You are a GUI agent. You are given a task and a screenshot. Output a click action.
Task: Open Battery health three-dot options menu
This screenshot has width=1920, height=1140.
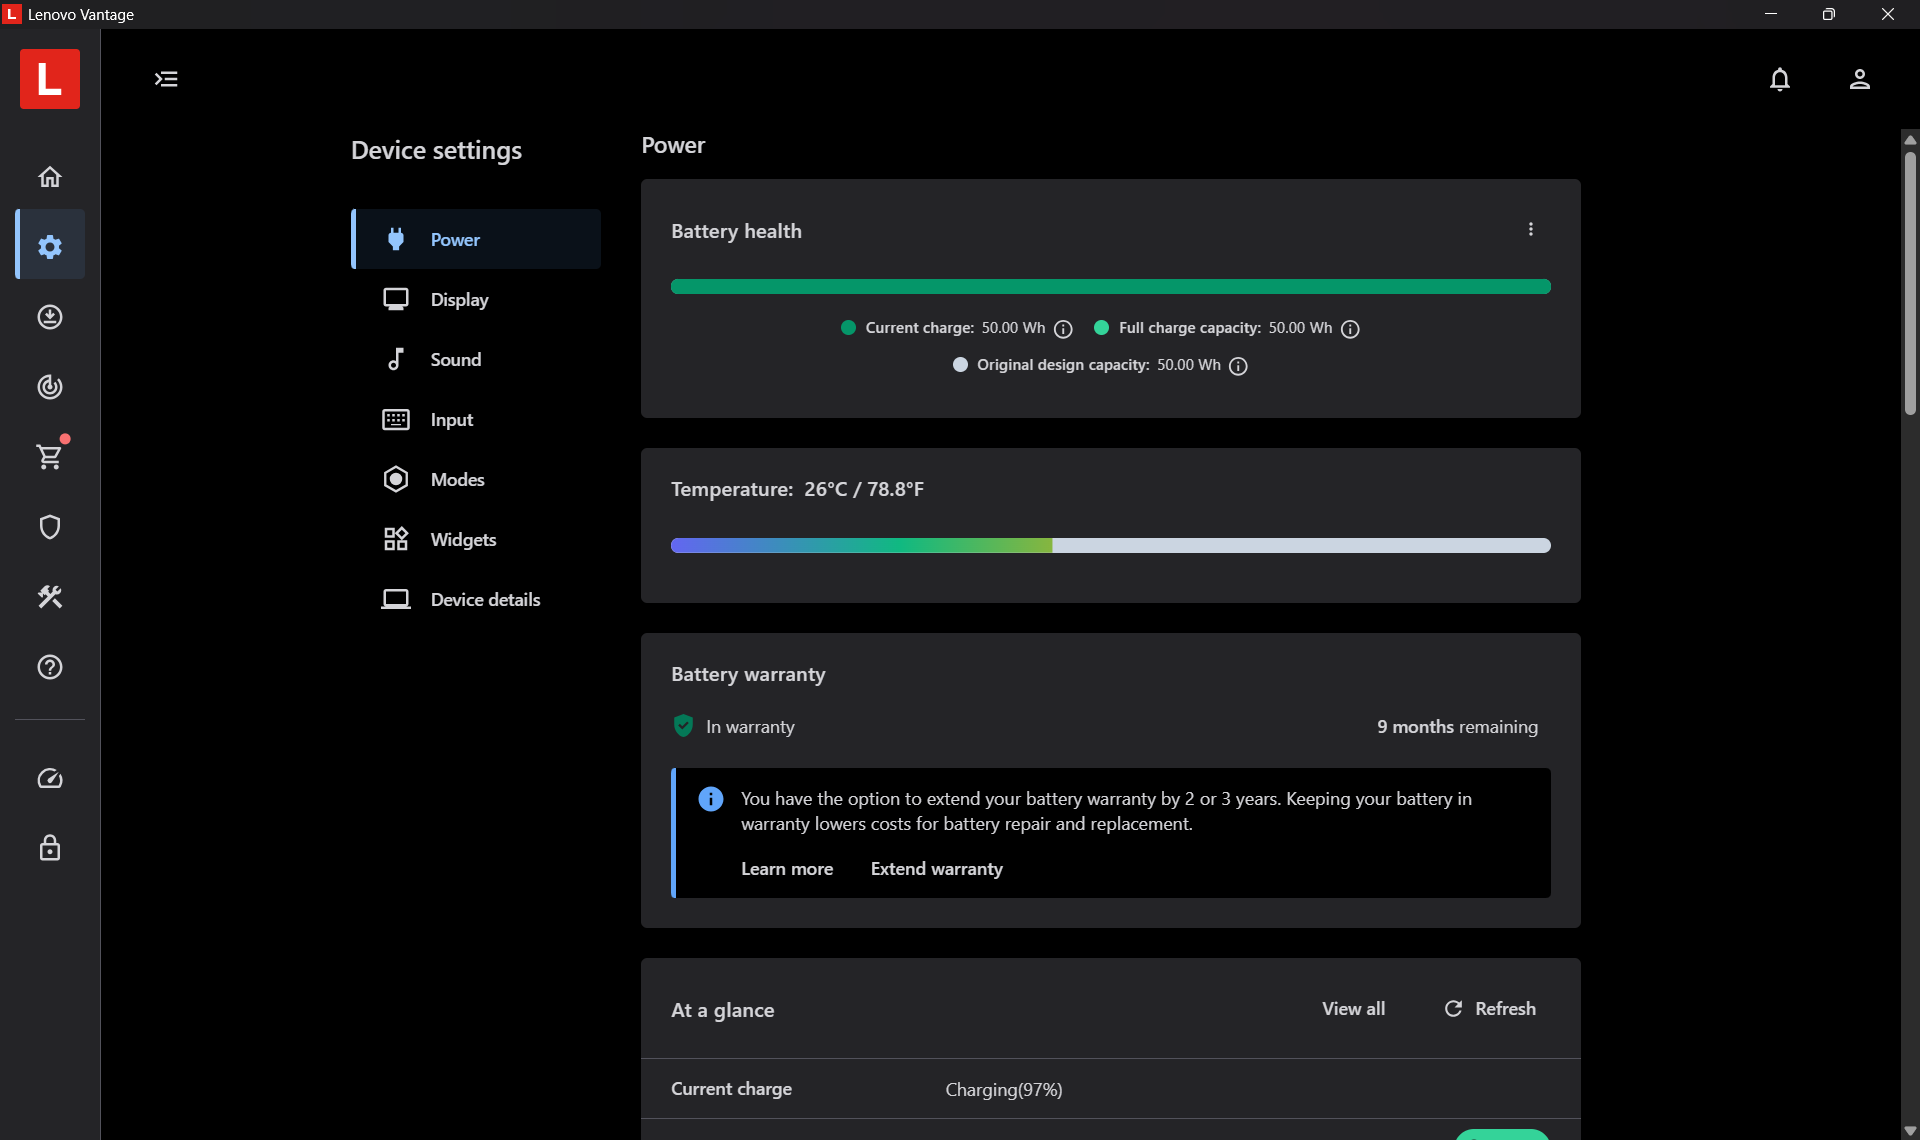click(1530, 229)
